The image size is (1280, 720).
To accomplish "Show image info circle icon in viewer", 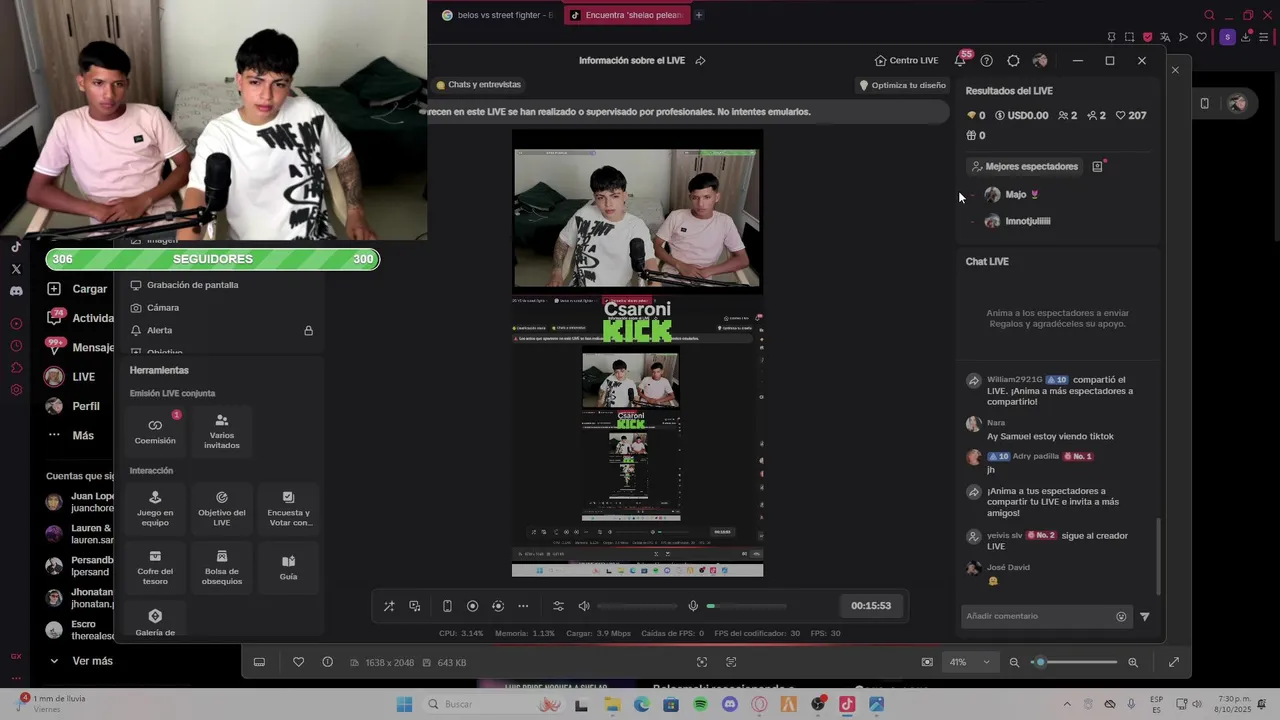I will pos(327,662).
